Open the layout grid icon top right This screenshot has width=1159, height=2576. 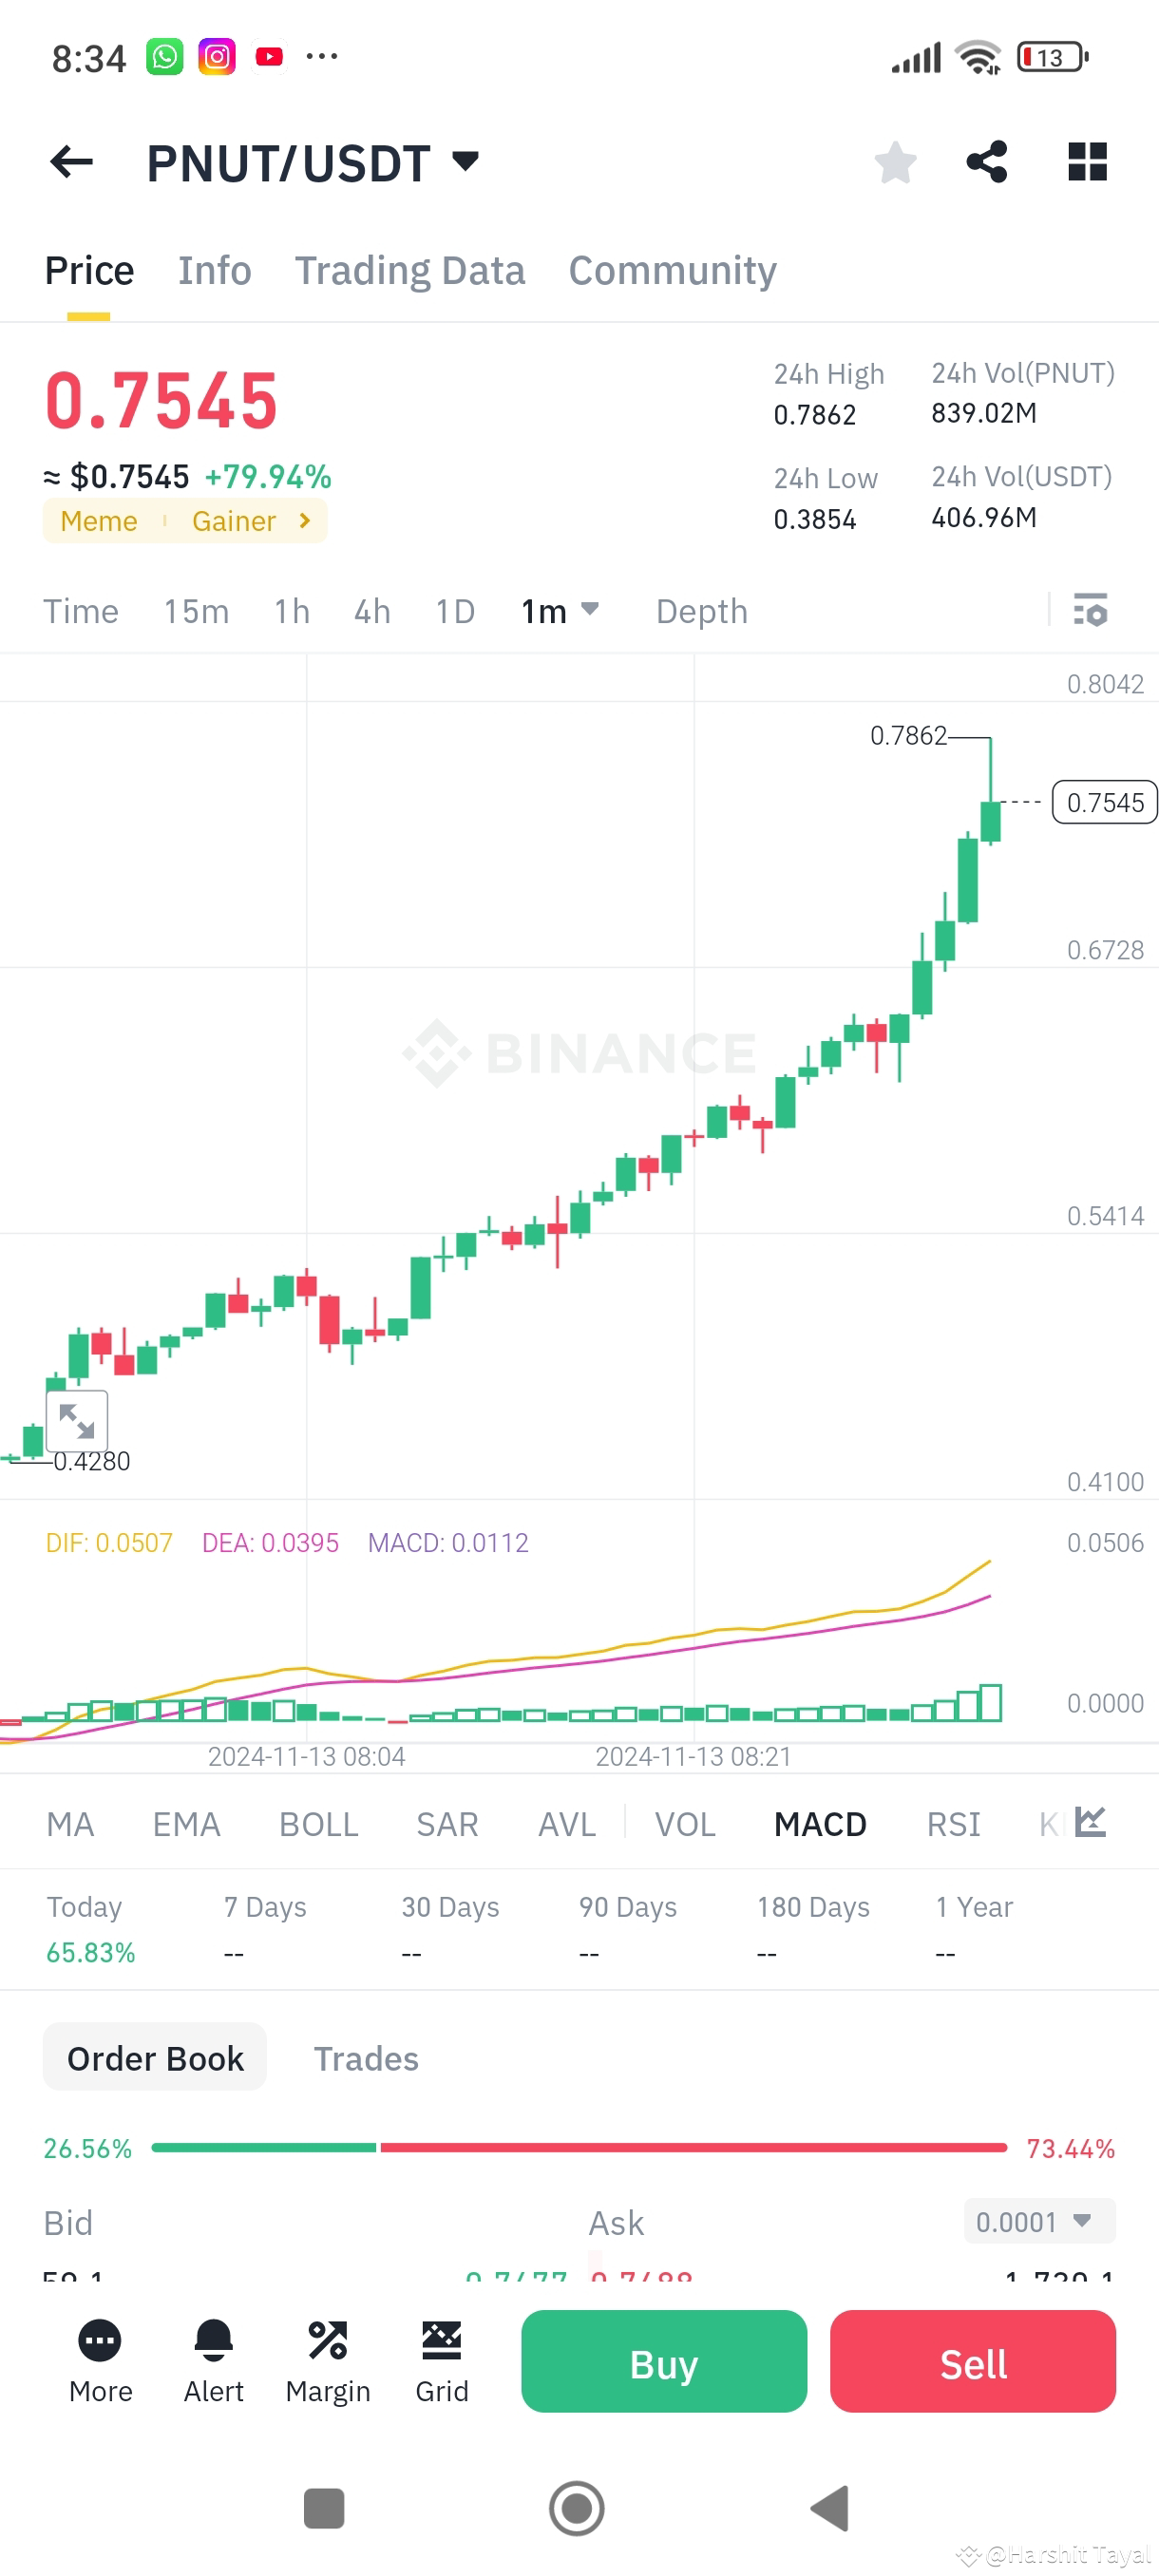tap(1086, 161)
